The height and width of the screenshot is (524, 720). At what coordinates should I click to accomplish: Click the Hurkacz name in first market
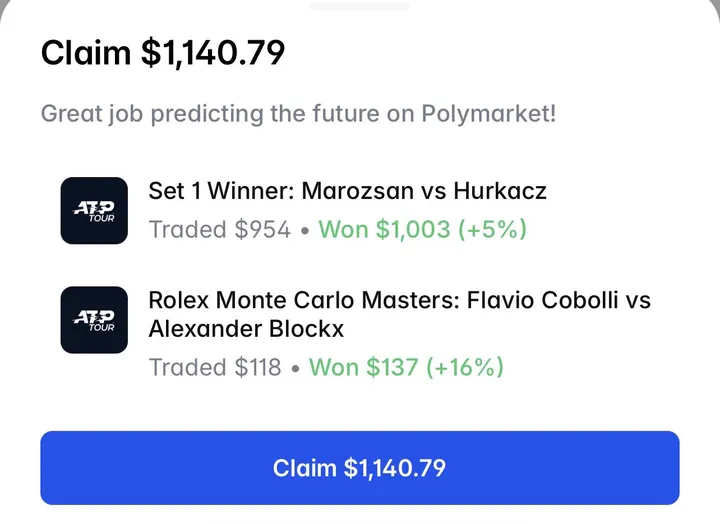(x=500, y=191)
